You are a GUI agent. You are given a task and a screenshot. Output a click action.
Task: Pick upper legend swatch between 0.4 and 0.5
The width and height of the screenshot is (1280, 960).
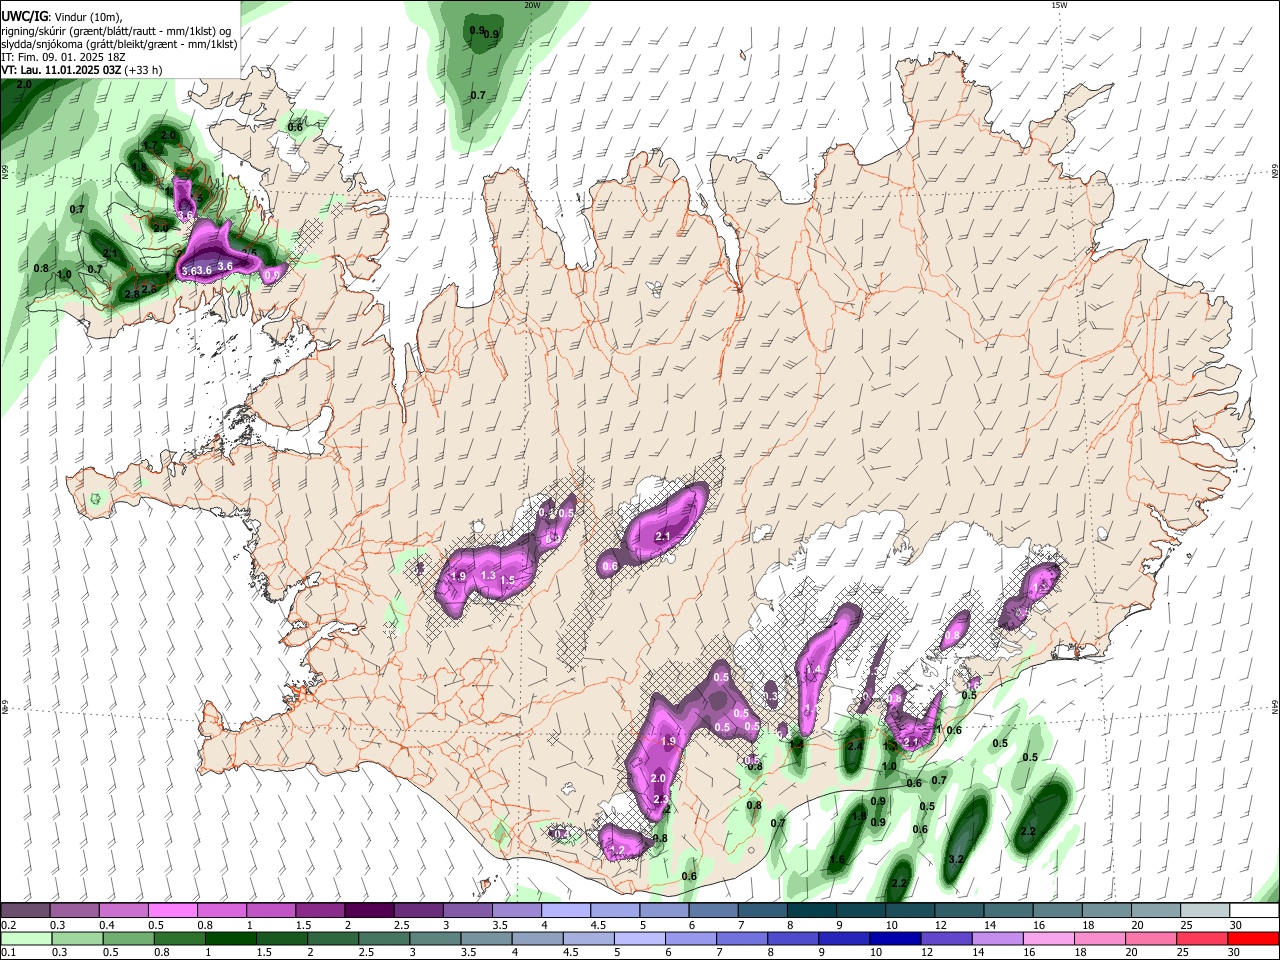point(123,910)
